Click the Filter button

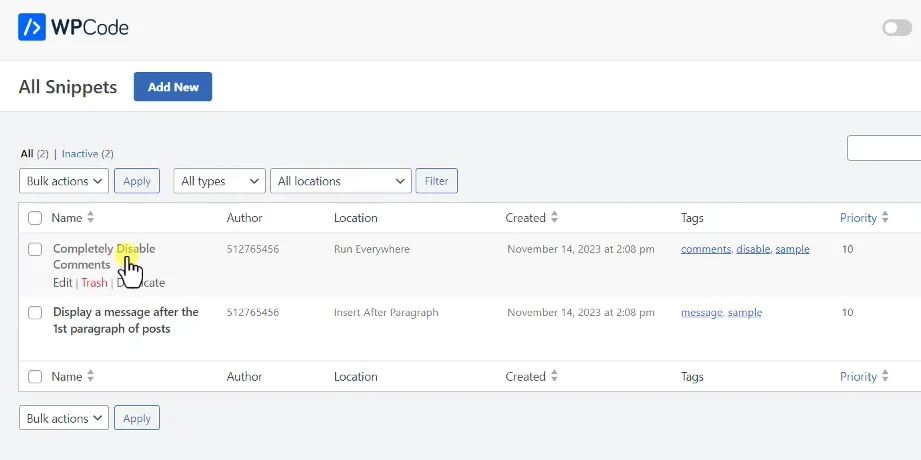tap(436, 181)
